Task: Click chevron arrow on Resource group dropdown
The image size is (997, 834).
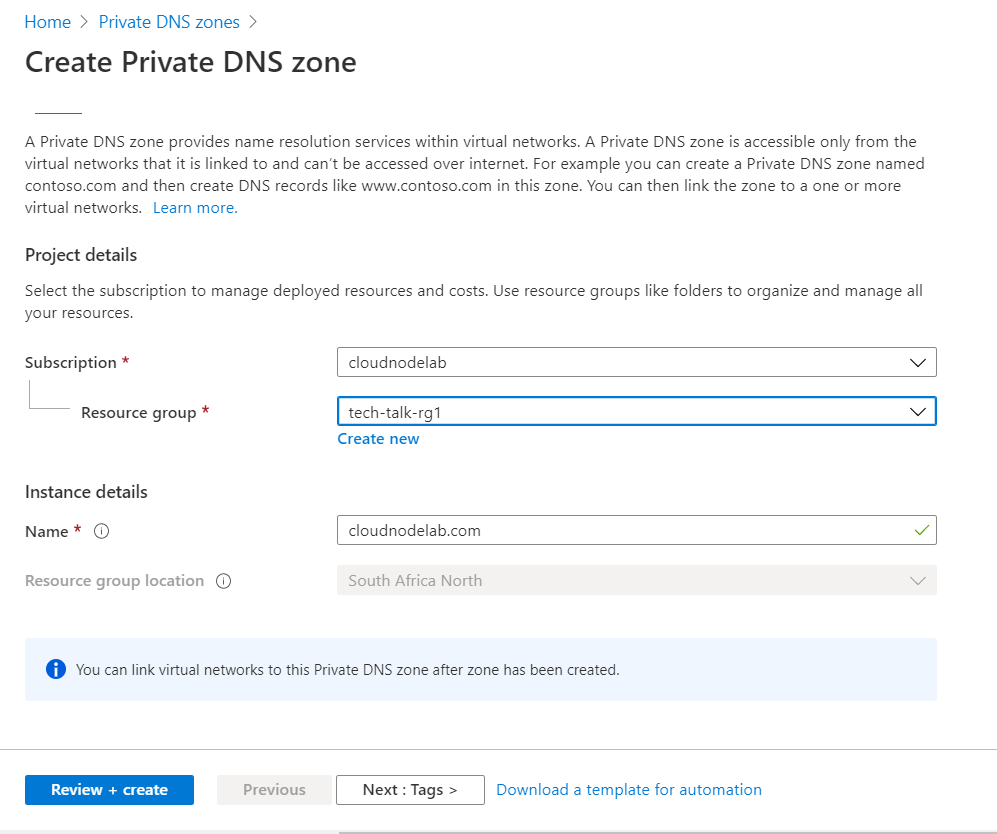Action: pyautogui.click(x=918, y=412)
